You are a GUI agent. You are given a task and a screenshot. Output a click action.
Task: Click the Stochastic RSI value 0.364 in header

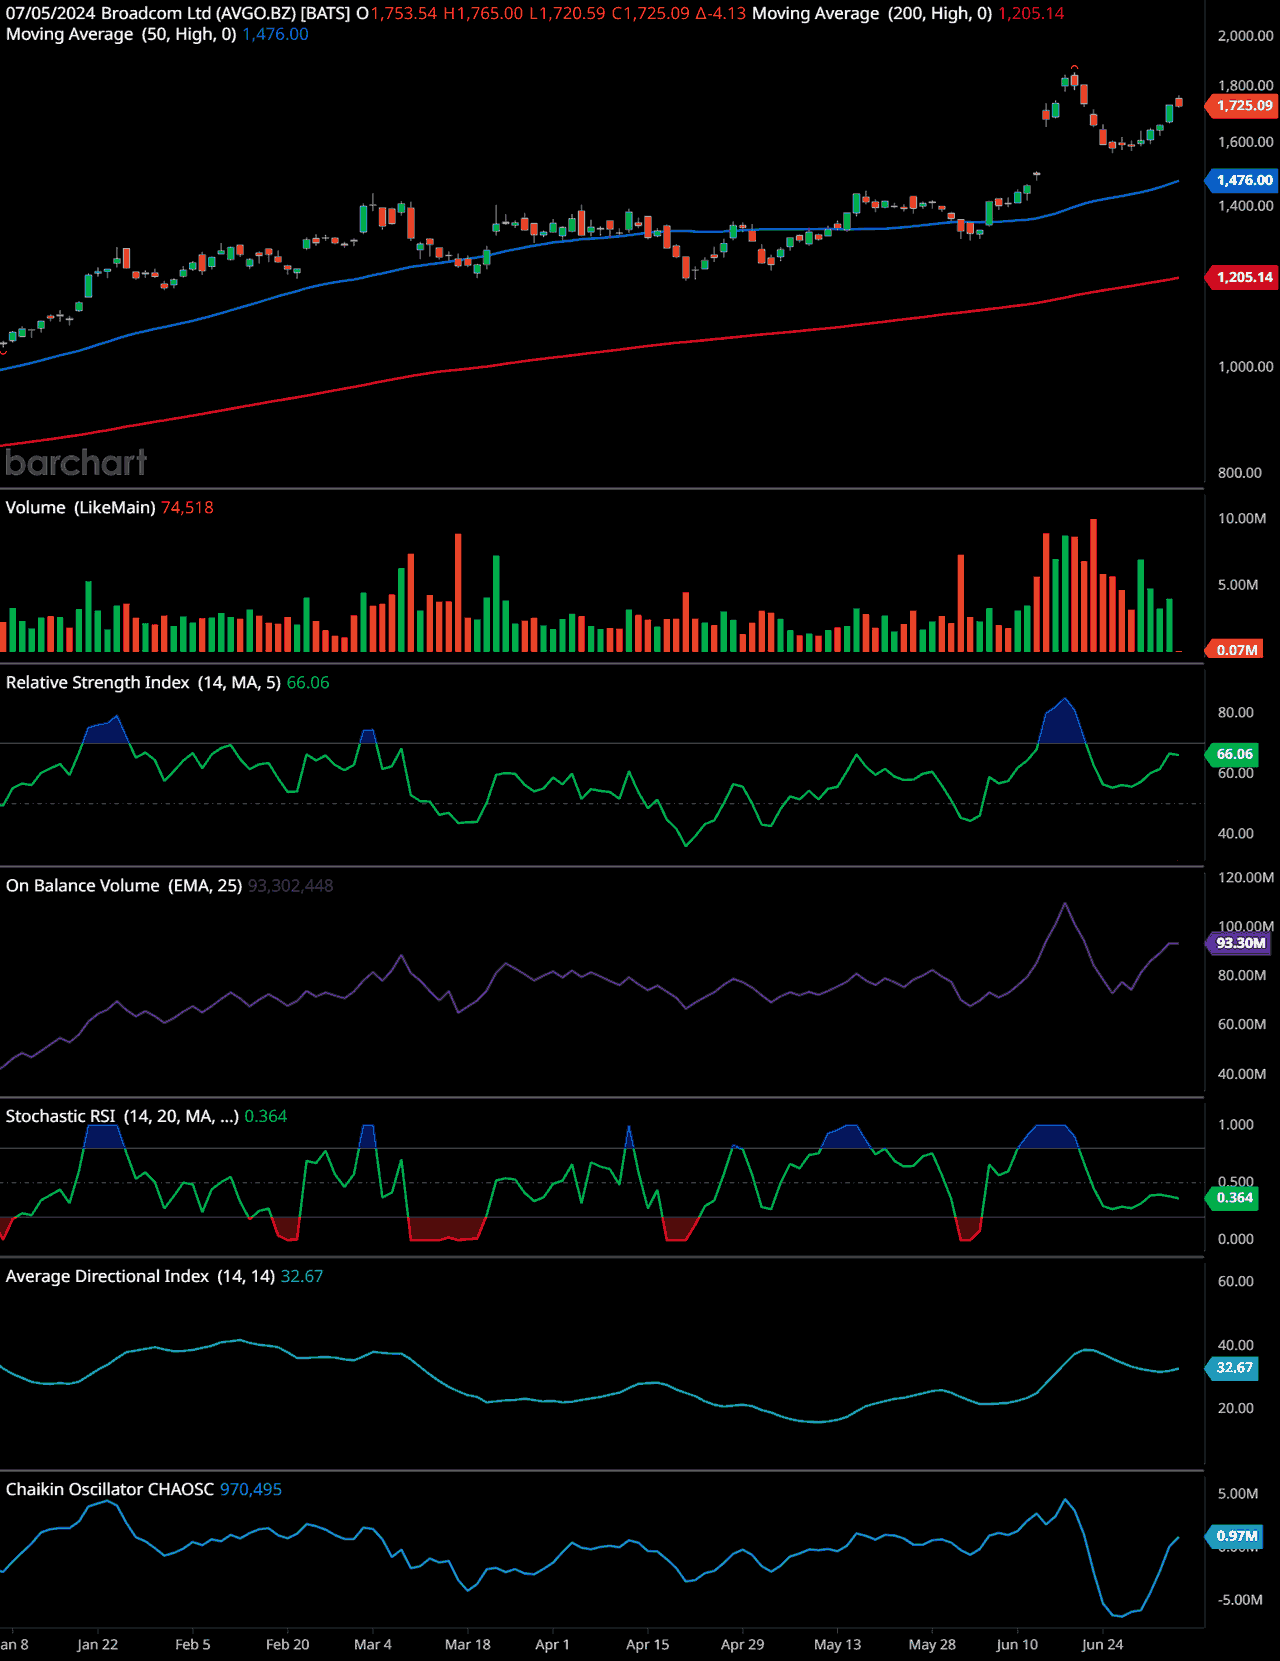tap(266, 1116)
